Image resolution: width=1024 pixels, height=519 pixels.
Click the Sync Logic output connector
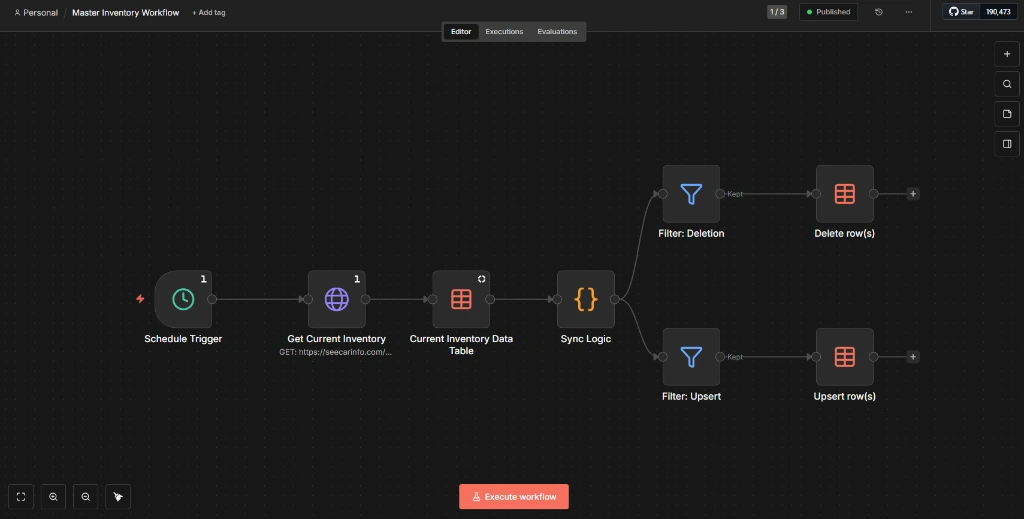click(x=615, y=299)
